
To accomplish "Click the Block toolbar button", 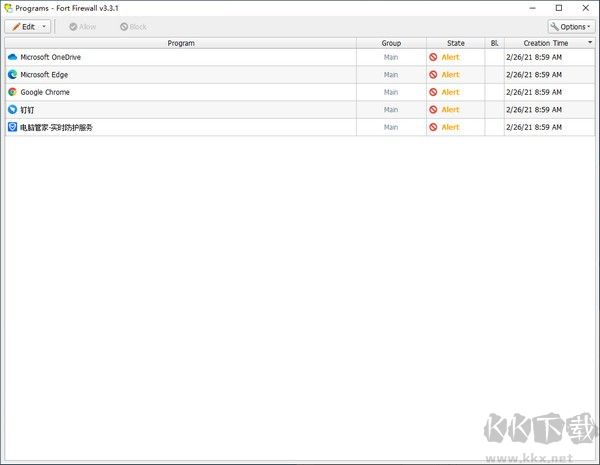I will click(133, 27).
